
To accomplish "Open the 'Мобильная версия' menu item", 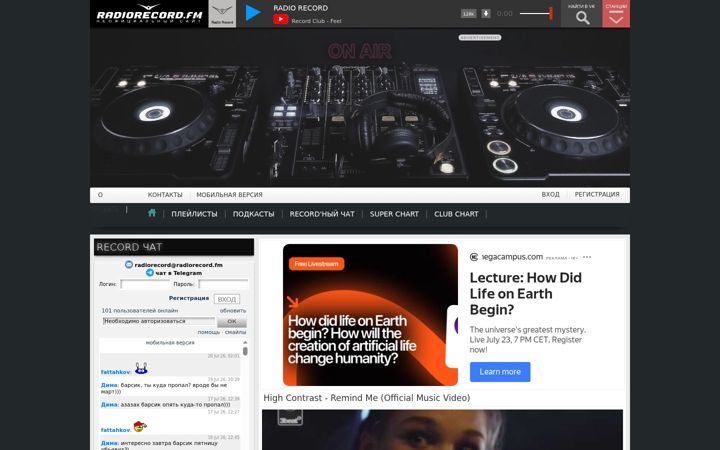I will [x=230, y=195].
